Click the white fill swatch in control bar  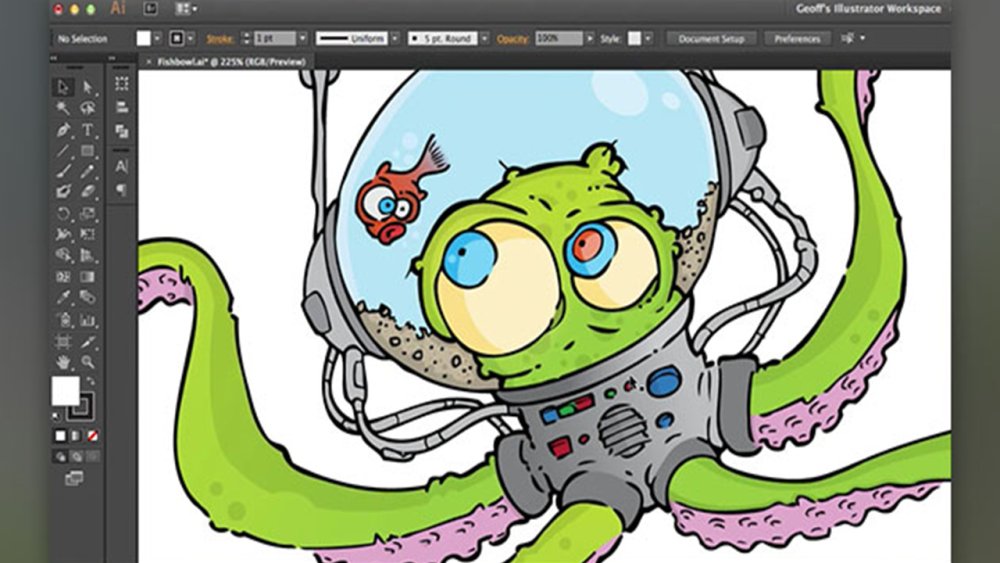(144, 39)
